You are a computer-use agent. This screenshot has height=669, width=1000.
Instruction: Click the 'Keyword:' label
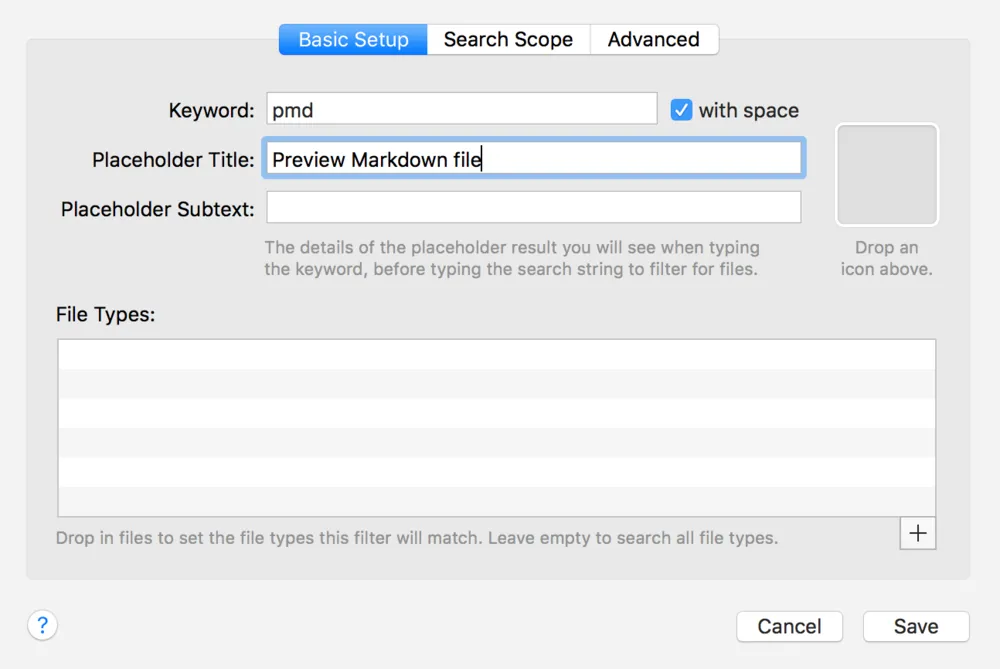point(211,111)
